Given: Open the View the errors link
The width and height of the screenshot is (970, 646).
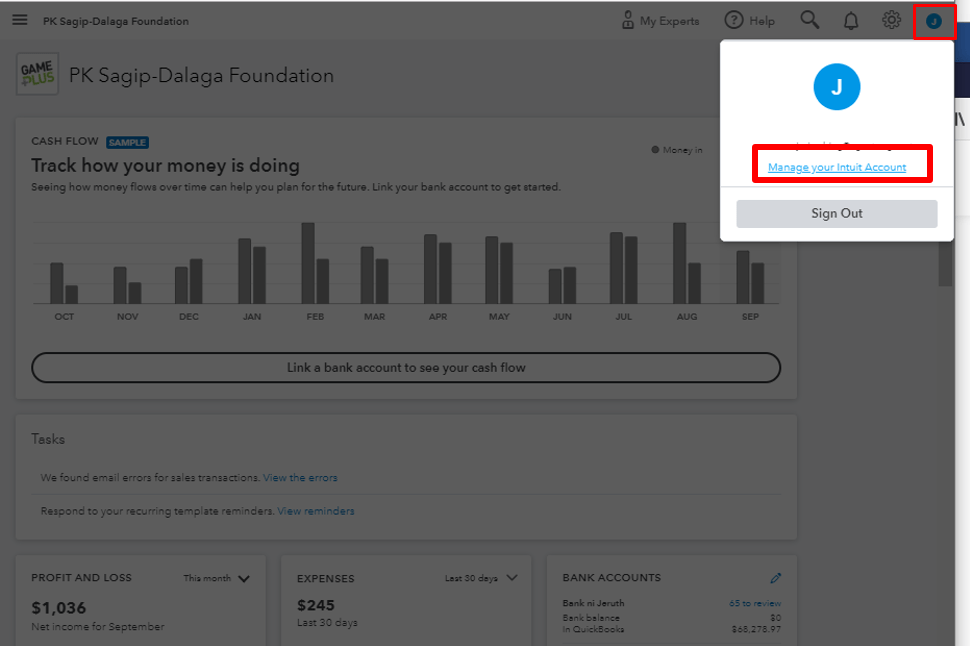Looking at the screenshot, I should (x=300, y=478).
